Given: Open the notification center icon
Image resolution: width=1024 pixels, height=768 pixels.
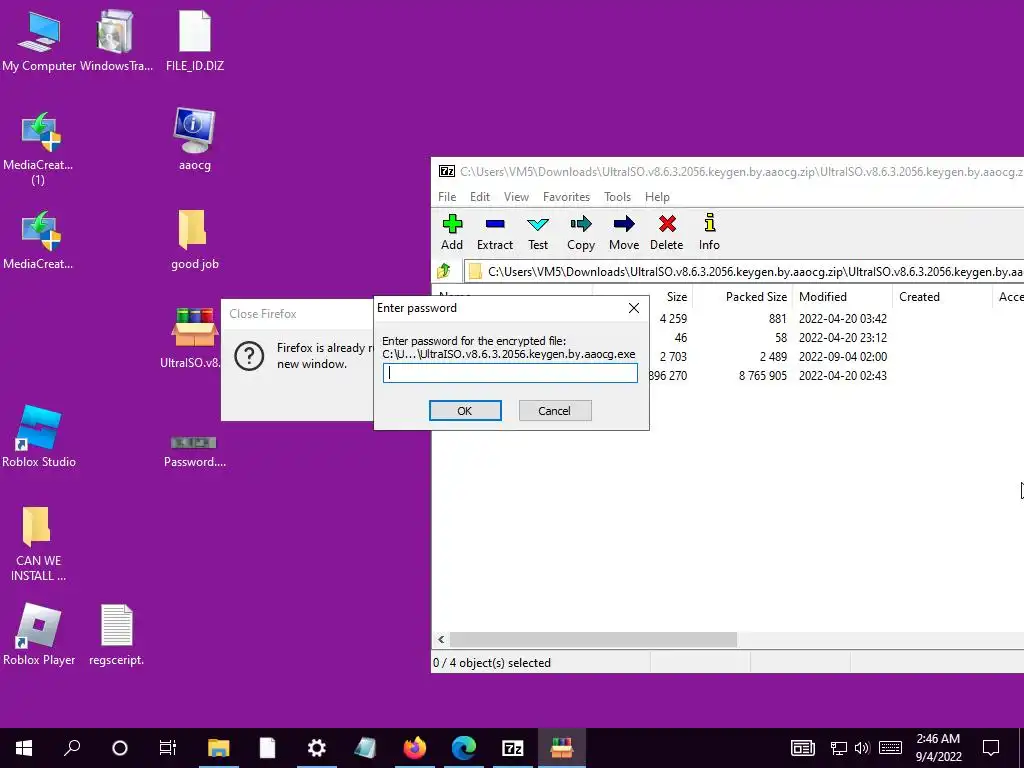Looking at the screenshot, I should point(991,748).
